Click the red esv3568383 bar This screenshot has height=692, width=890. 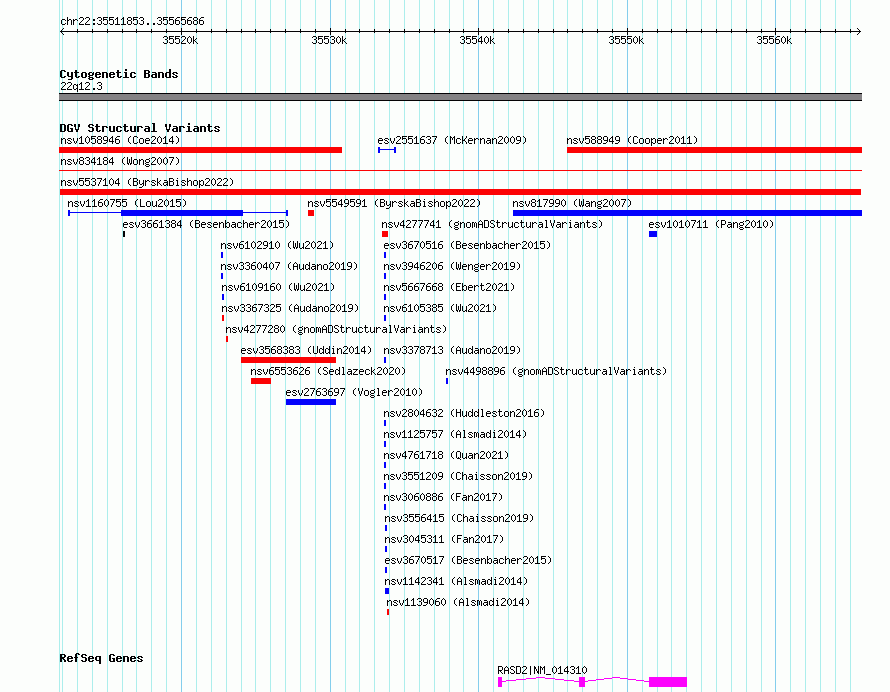tap(288, 360)
